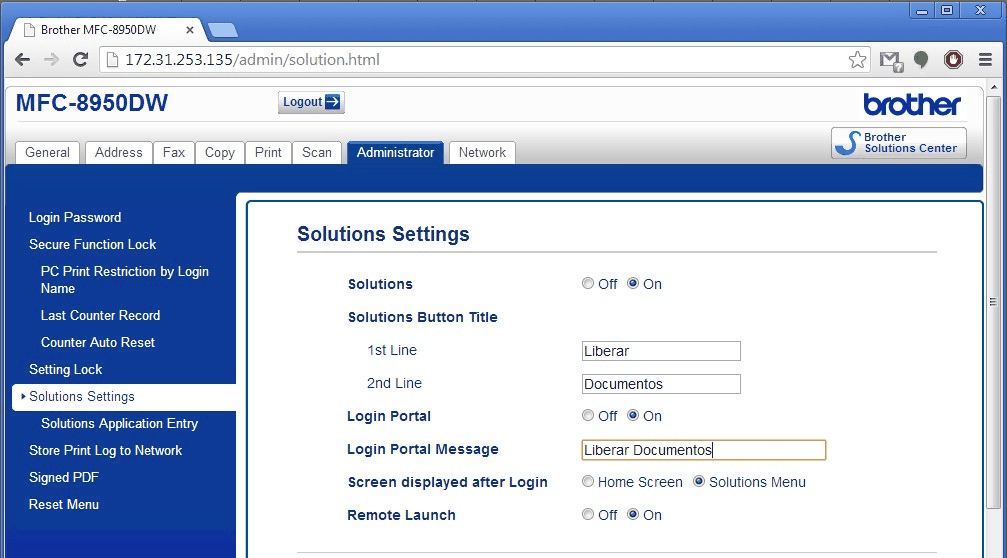The height and width of the screenshot is (558, 1007).
Task: Disable Remote Launch with Off option
Action: pos(588,515)
